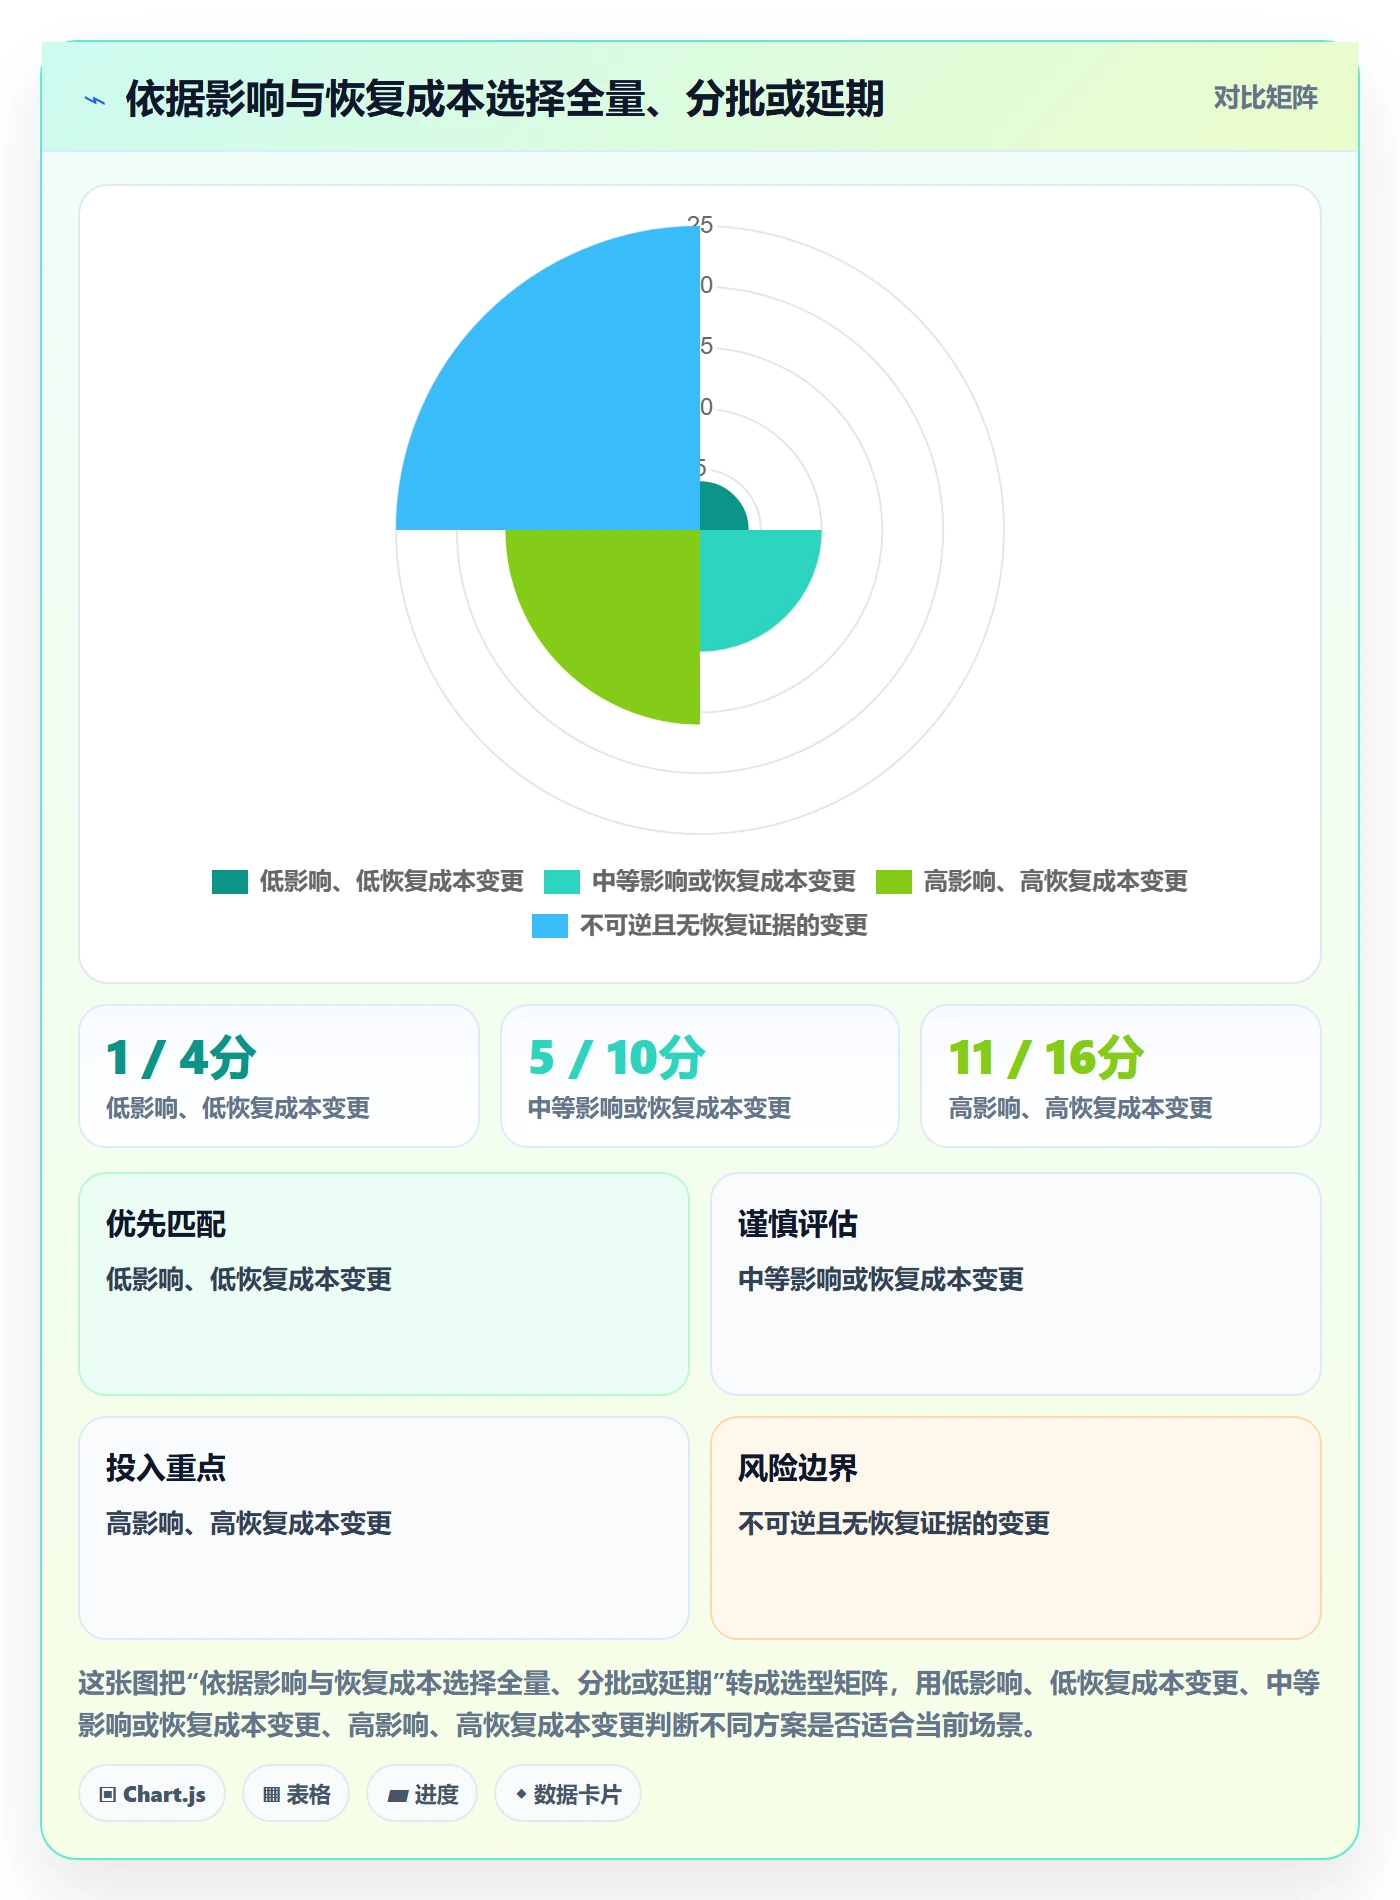Viewport: 1400px width, 1900px height.
Task: Click the 进度 tag chip
Action: coord(422,1794)
